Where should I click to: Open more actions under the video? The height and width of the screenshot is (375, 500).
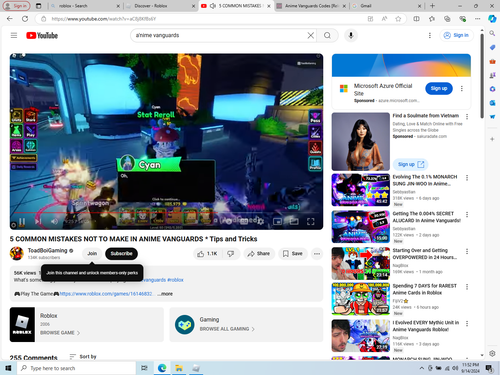coord(317,254)
